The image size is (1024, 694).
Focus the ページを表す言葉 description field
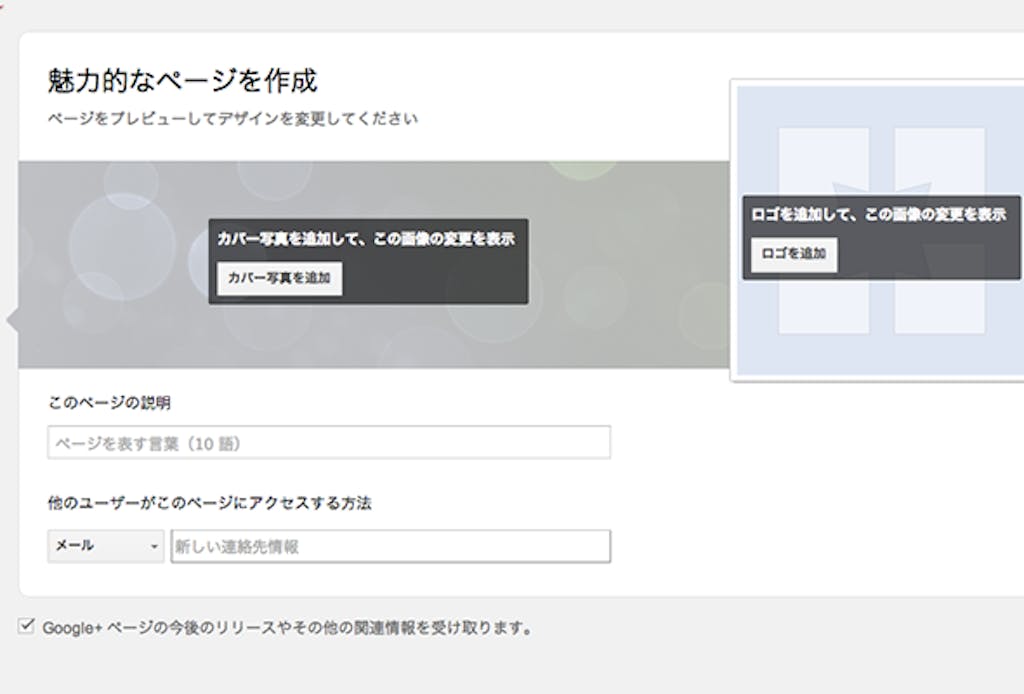click(328, 442)
